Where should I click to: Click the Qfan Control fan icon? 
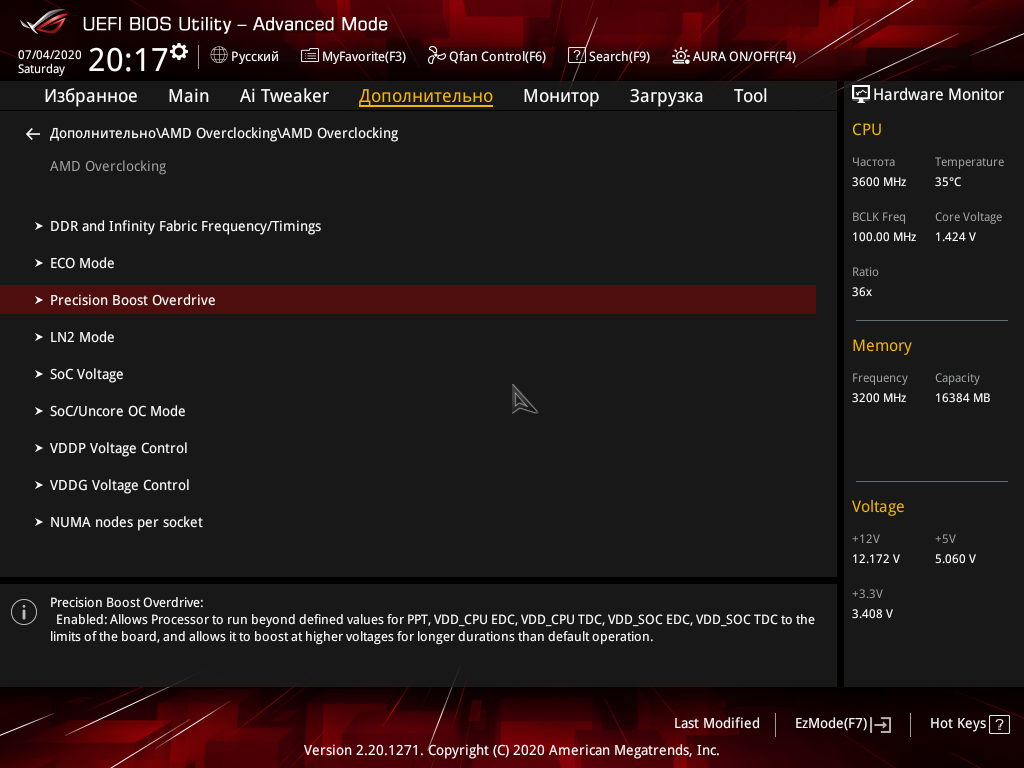tap(436, 56)
